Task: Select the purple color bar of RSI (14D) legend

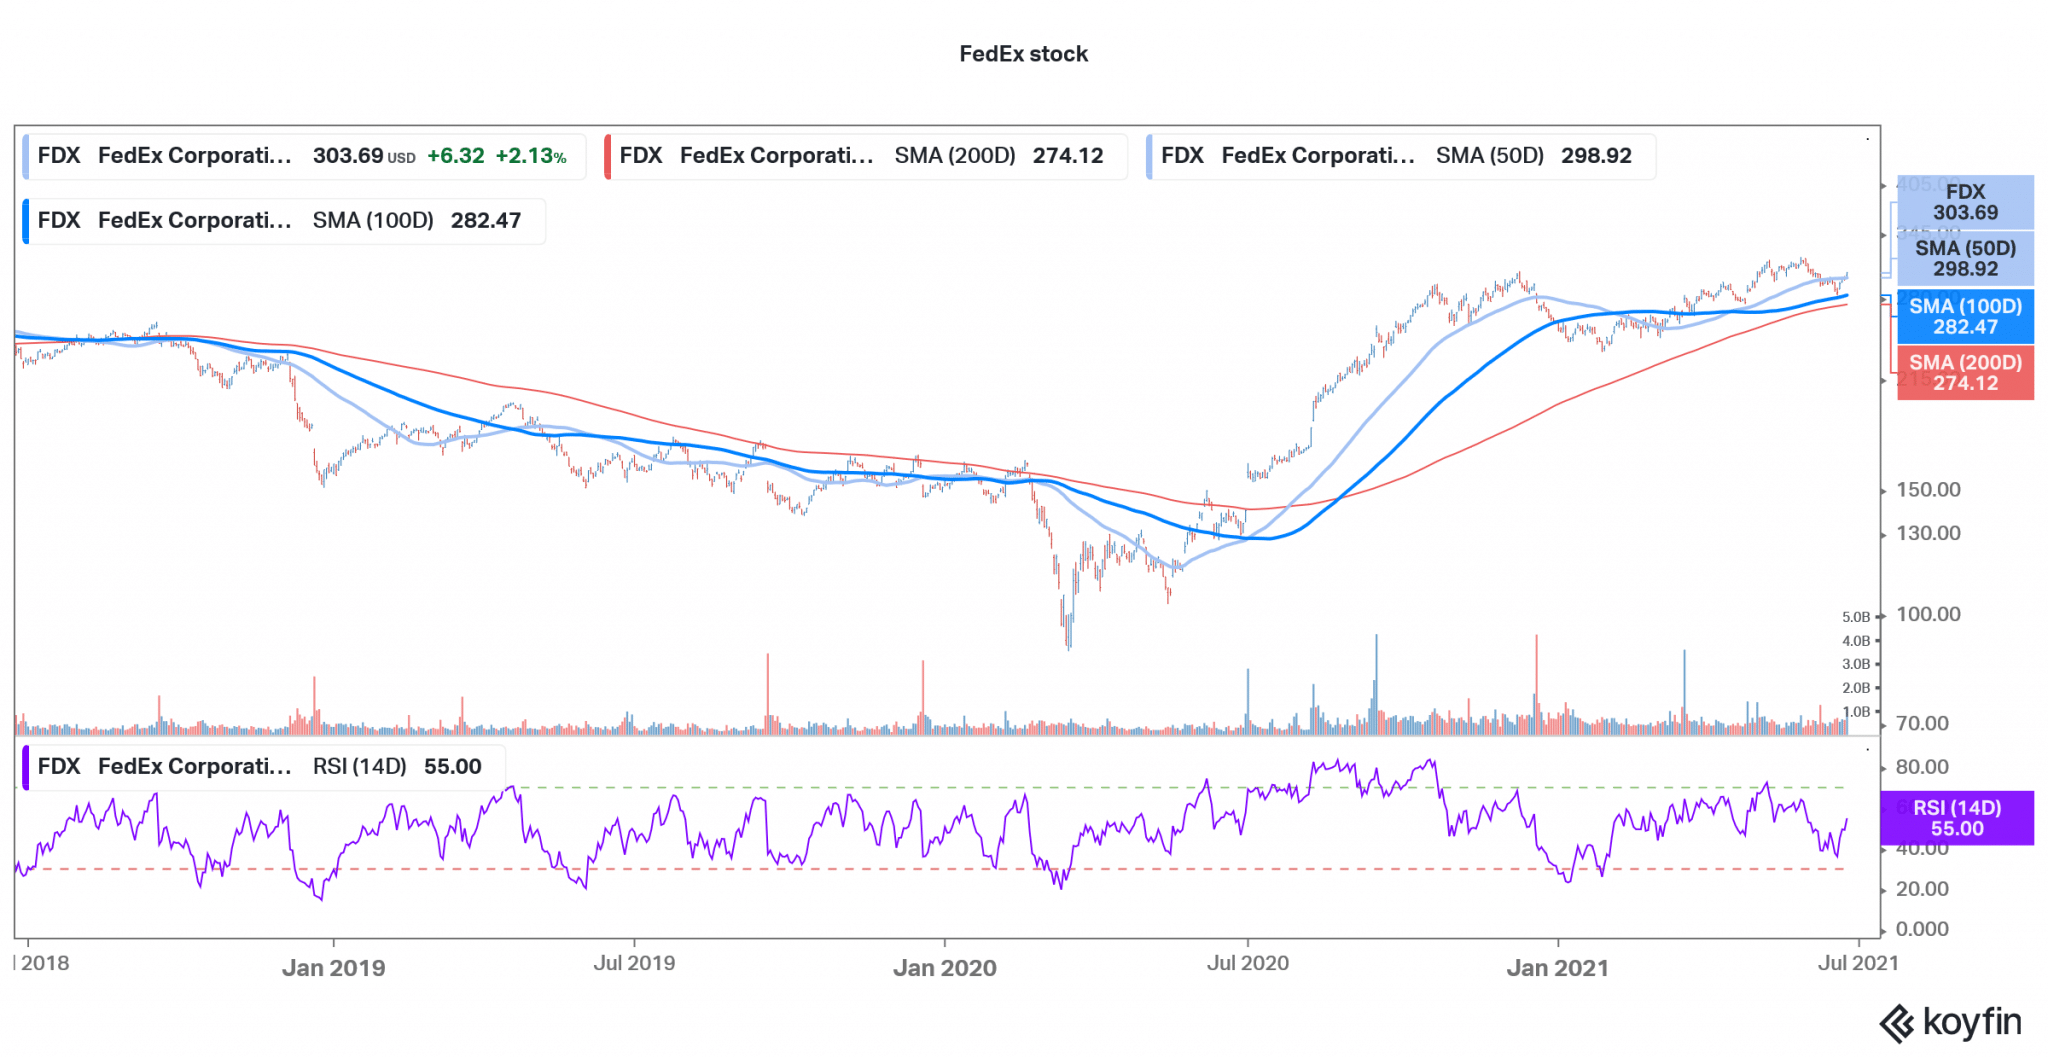Action: click(x=26, y=767)
